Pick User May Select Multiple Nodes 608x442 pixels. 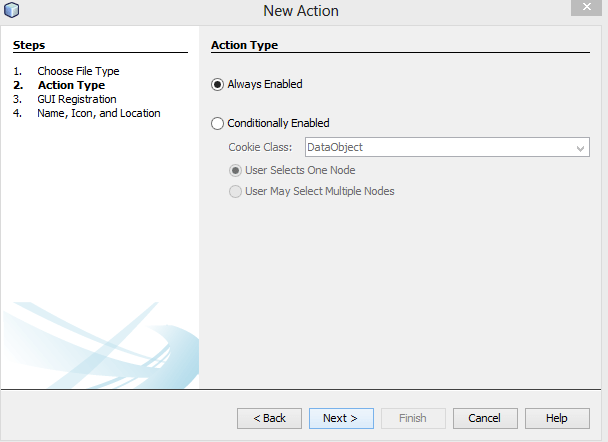pos(236,191)
